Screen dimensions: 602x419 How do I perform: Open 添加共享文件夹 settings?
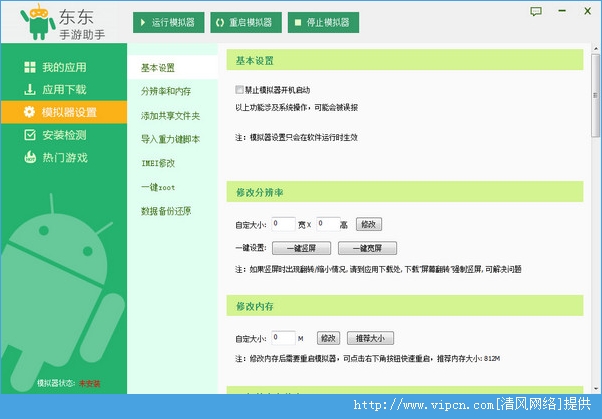pos(170,115)
